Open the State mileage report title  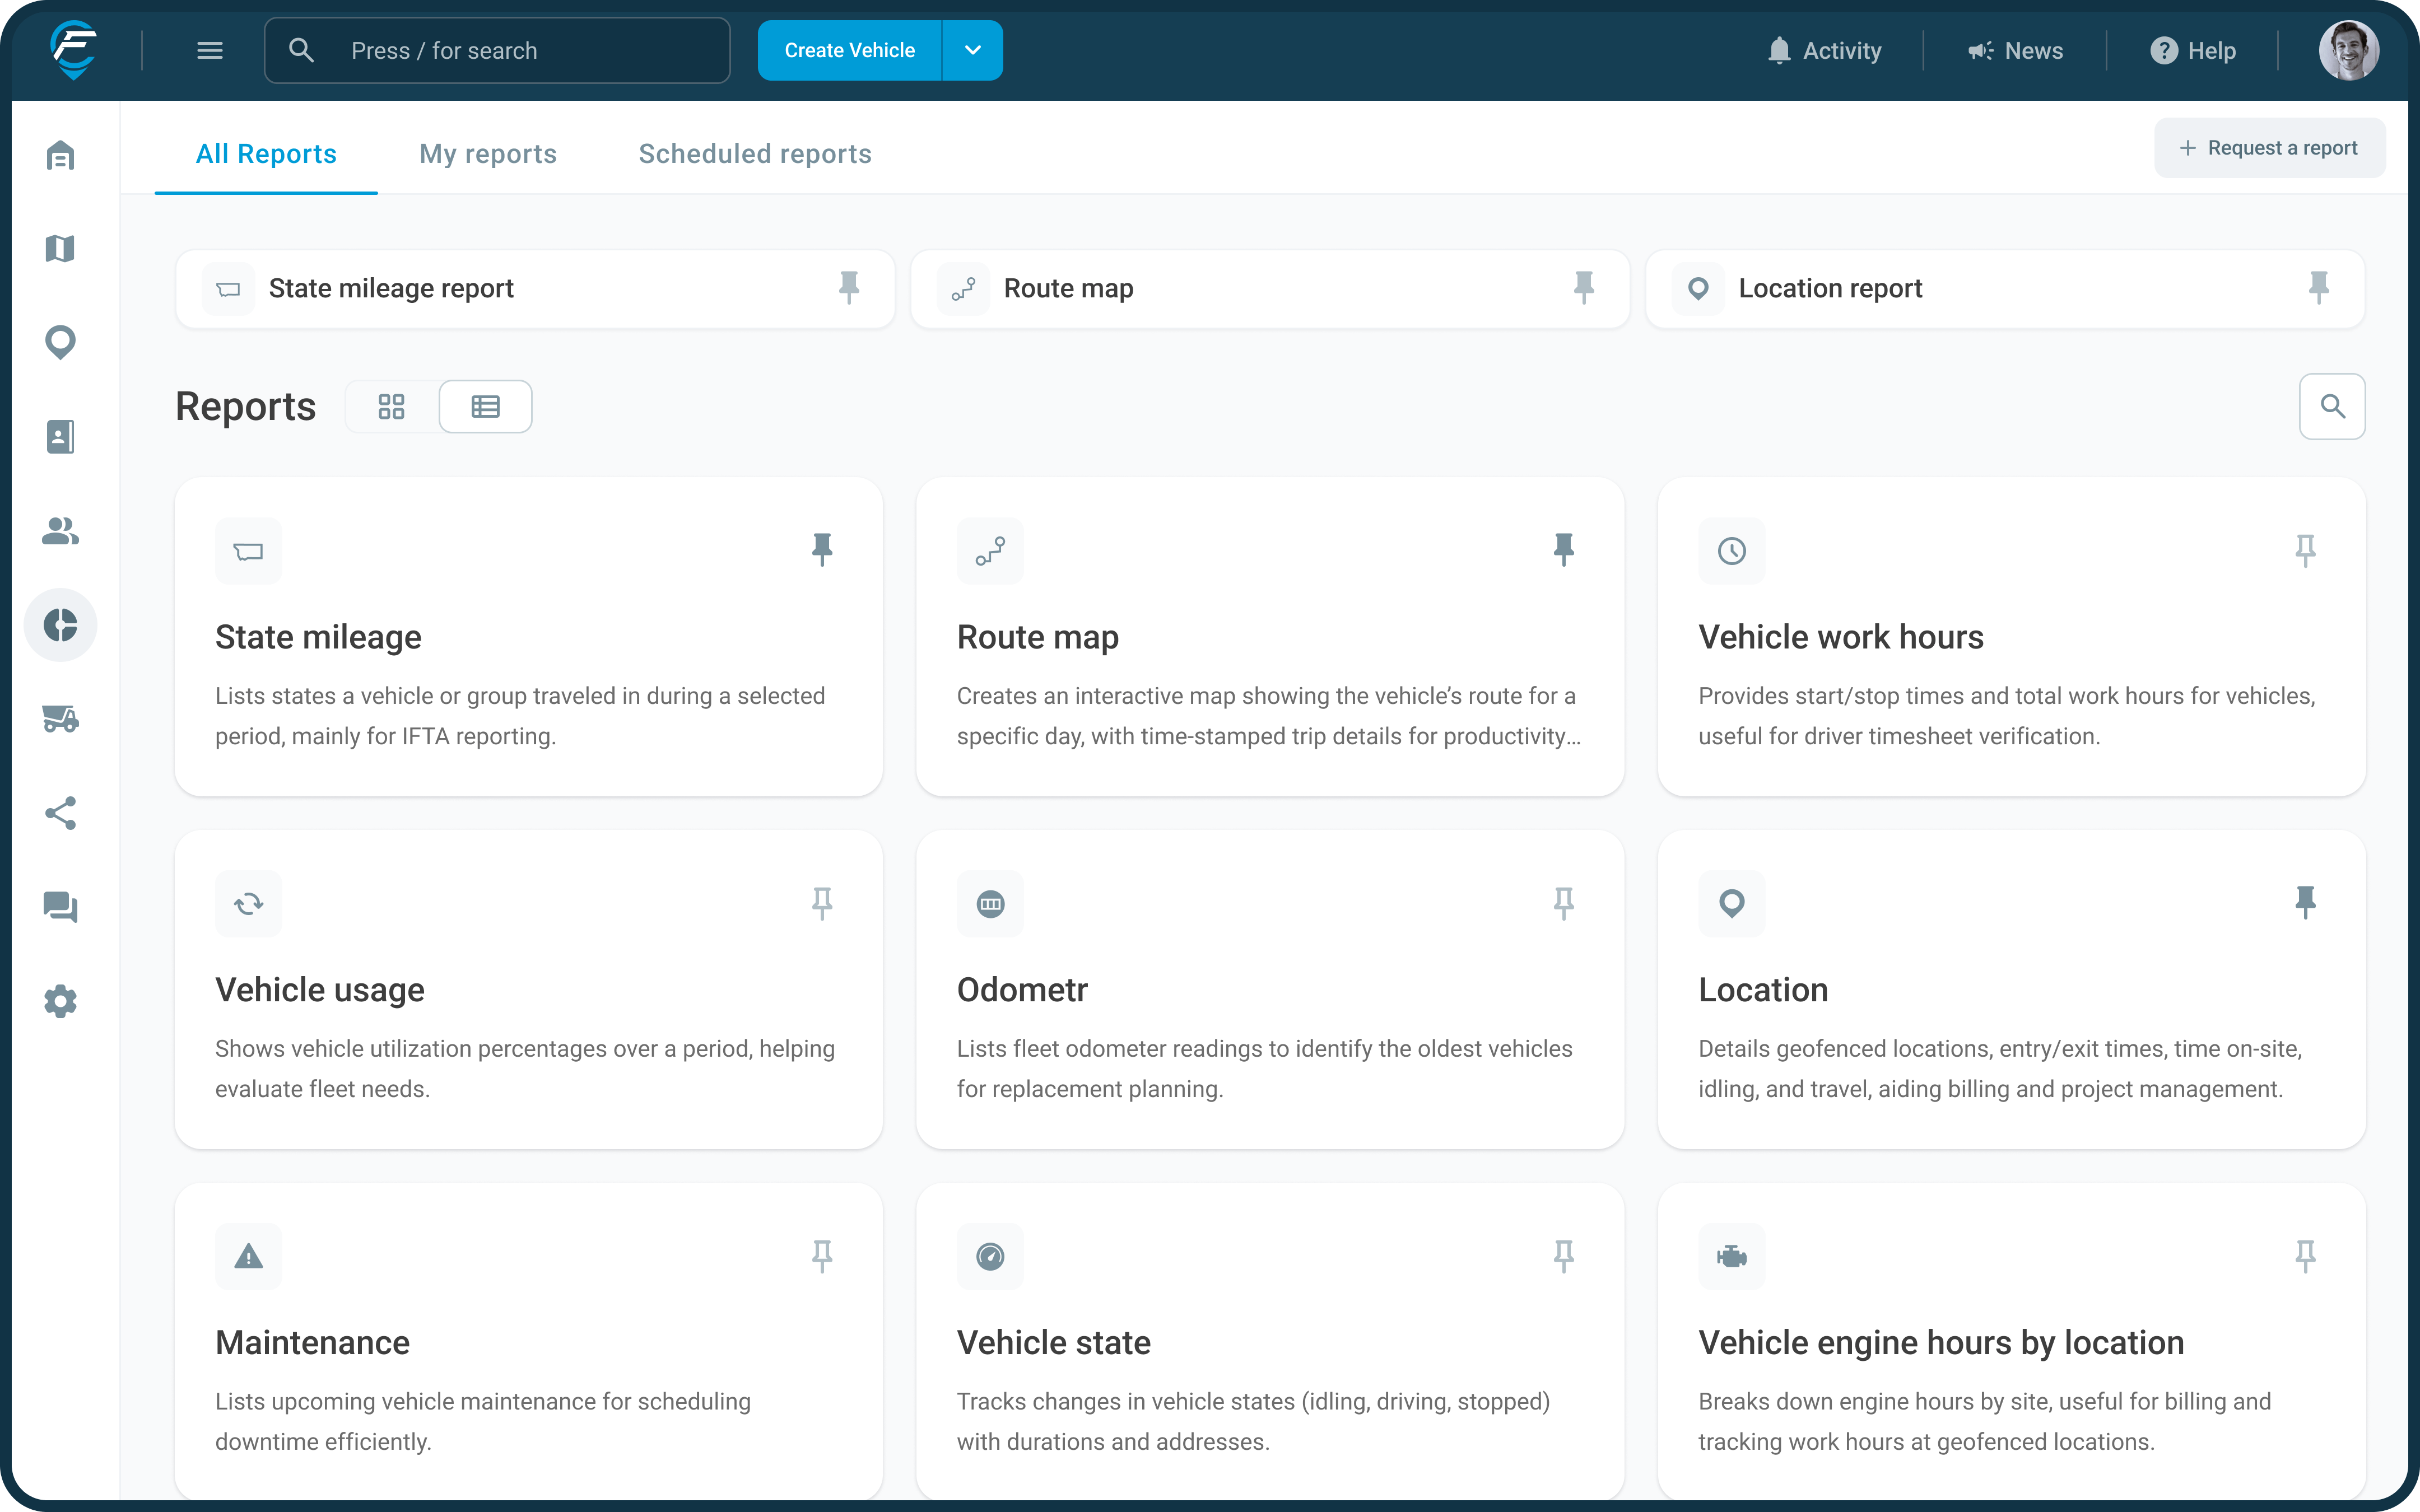click(318, 637)
